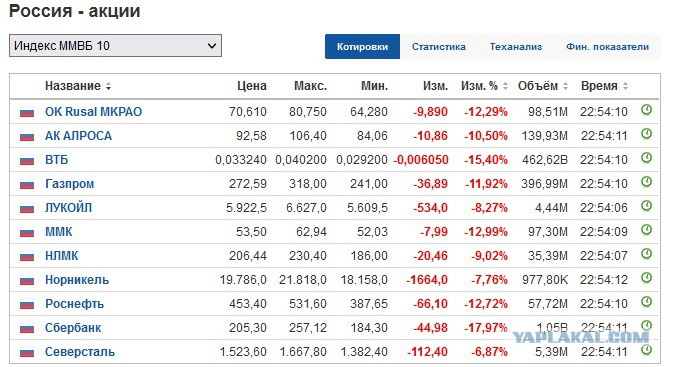The width and height of the screenshot is (675, 367).
Task: Click the clock icon in the ОК Rusal row
Action: (x=646, y=110)
